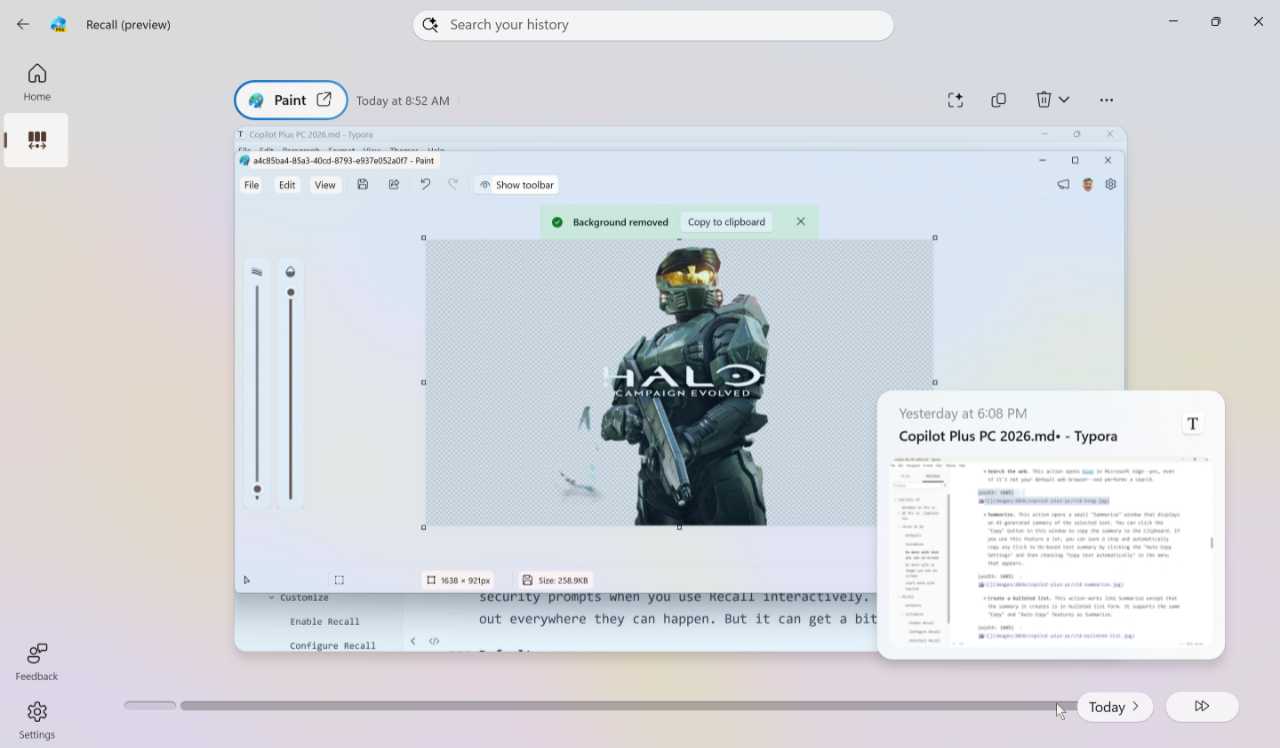Click the Typora app icon on preview card
The height and width of the screenshot is (748, 1280).
[x=1192, y=424]
